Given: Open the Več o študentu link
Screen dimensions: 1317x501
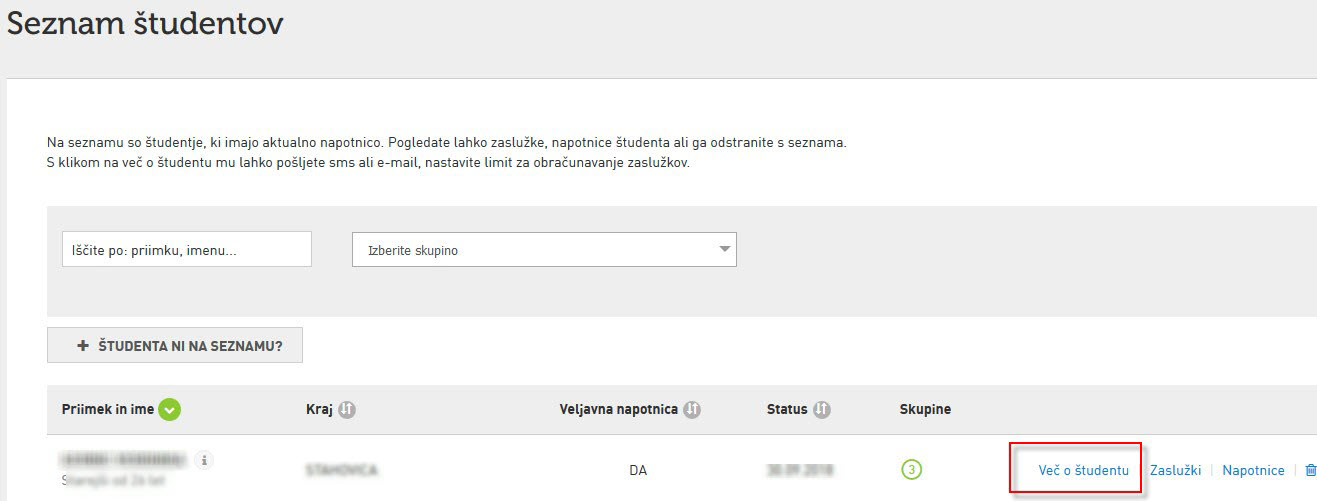Looking at the screenshot, I should (1084, 470).
